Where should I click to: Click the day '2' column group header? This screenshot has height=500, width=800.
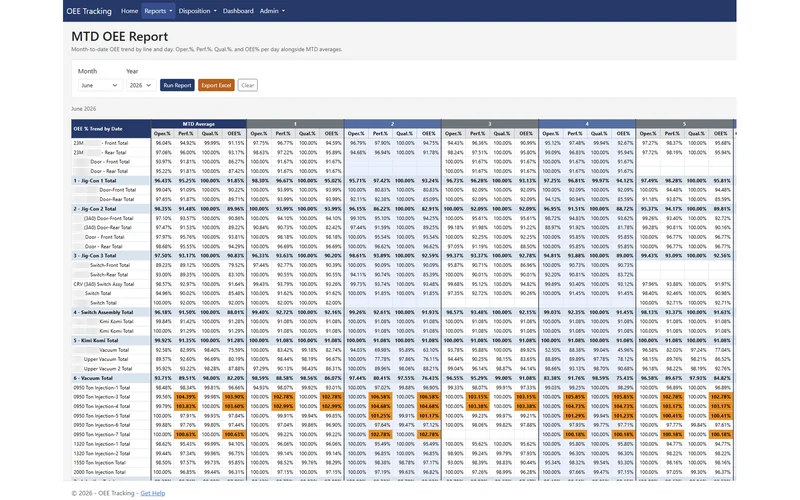tap(392, 124)
